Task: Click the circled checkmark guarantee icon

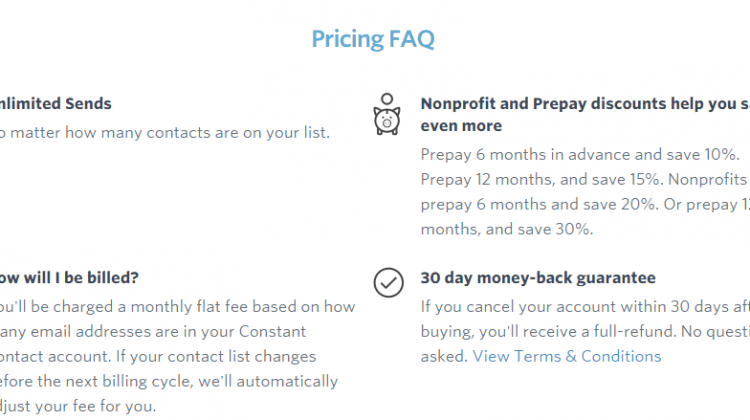Action: point(388,282)
